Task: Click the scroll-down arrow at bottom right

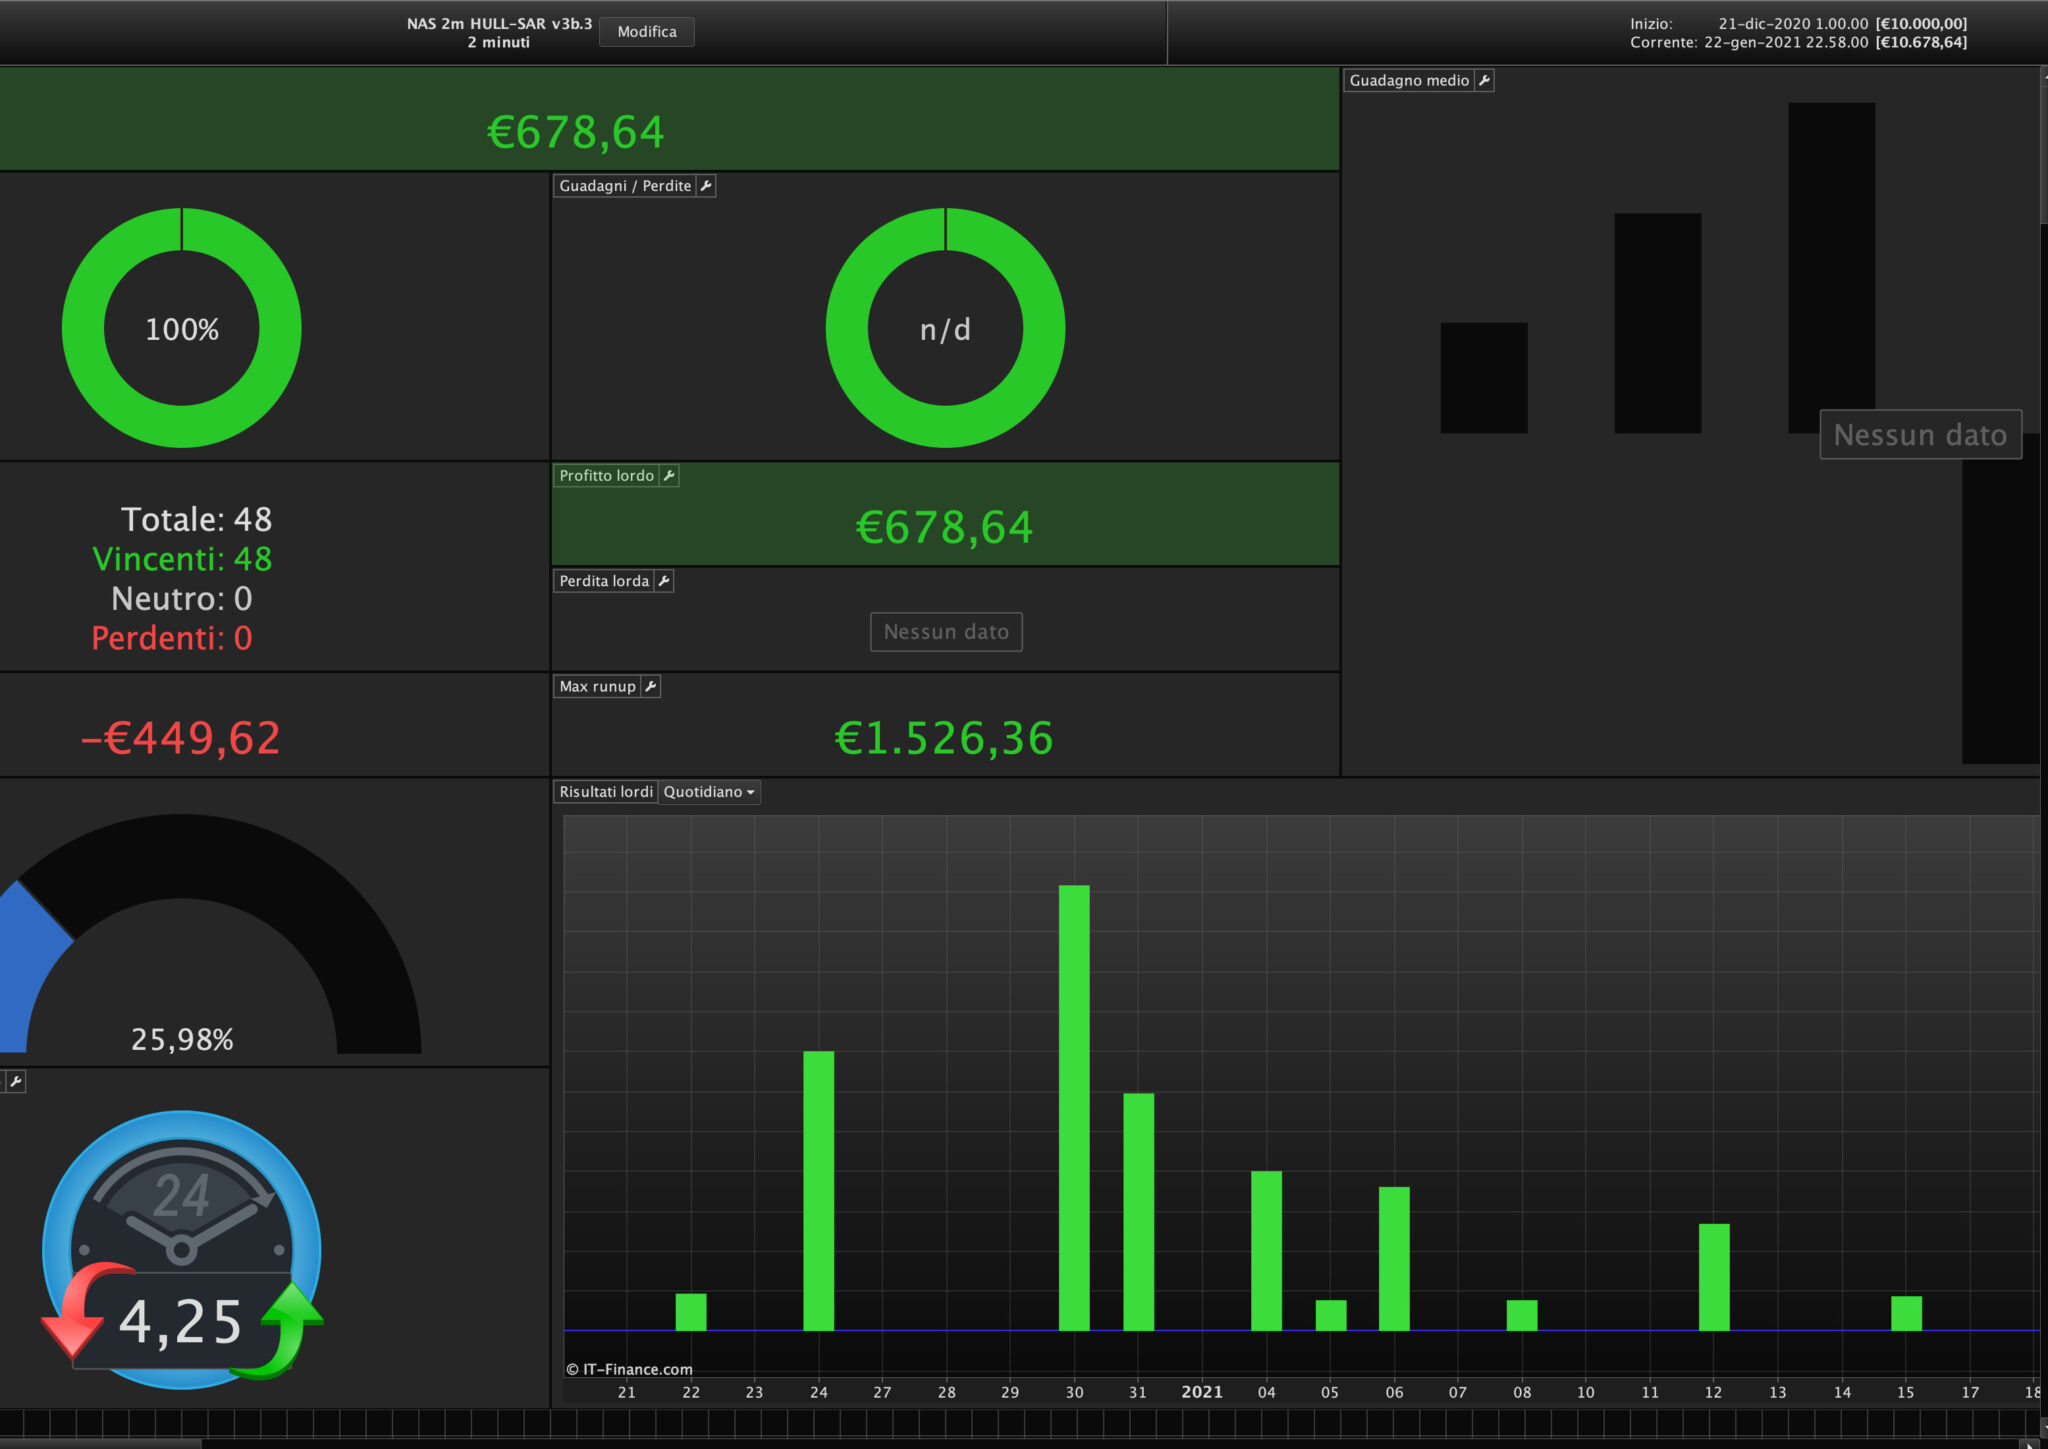Action: click(2043, 1428)
